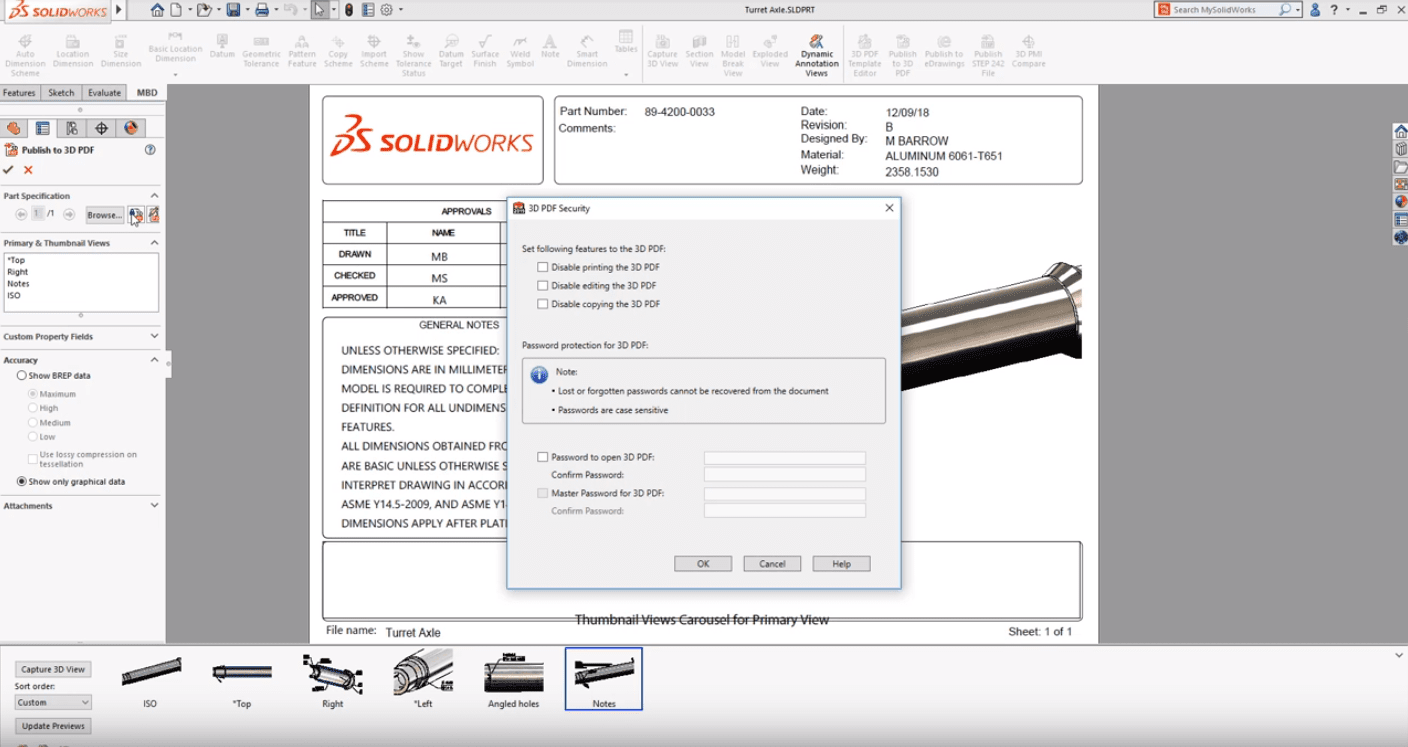Click the user login icon in the title bar
The image size is (1408, 747).
tap(1315, 10)
